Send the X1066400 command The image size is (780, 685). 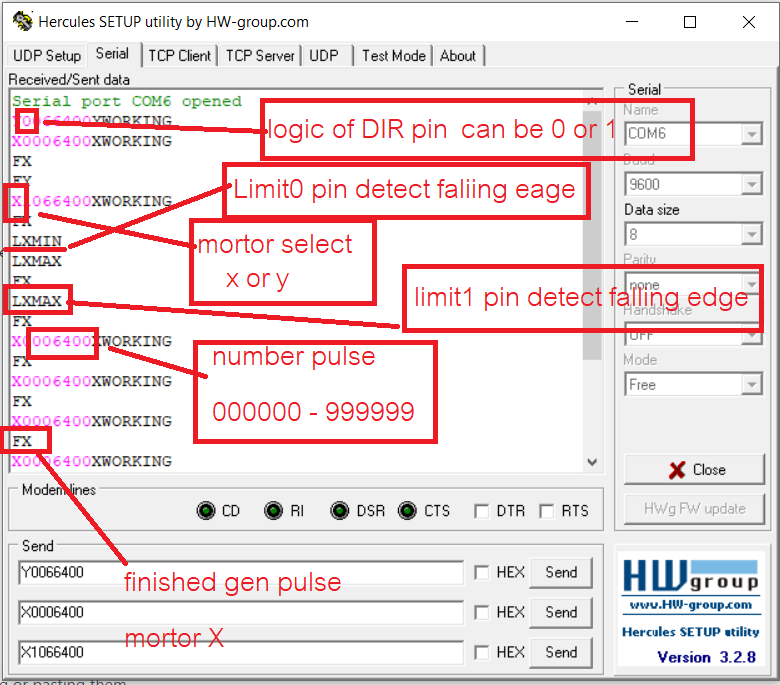(x=561, y=652)
